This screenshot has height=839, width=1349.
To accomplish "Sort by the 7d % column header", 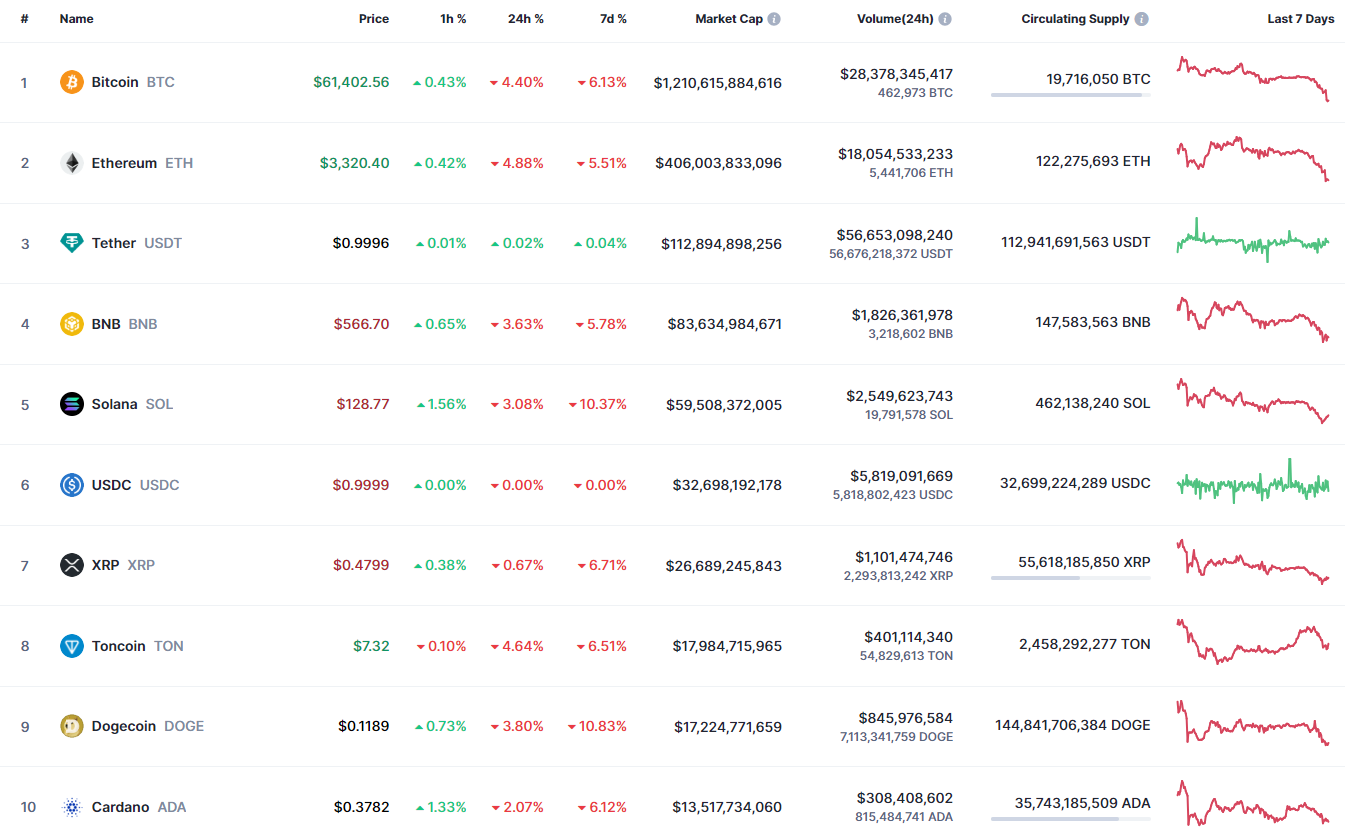I will click(613, 19).
